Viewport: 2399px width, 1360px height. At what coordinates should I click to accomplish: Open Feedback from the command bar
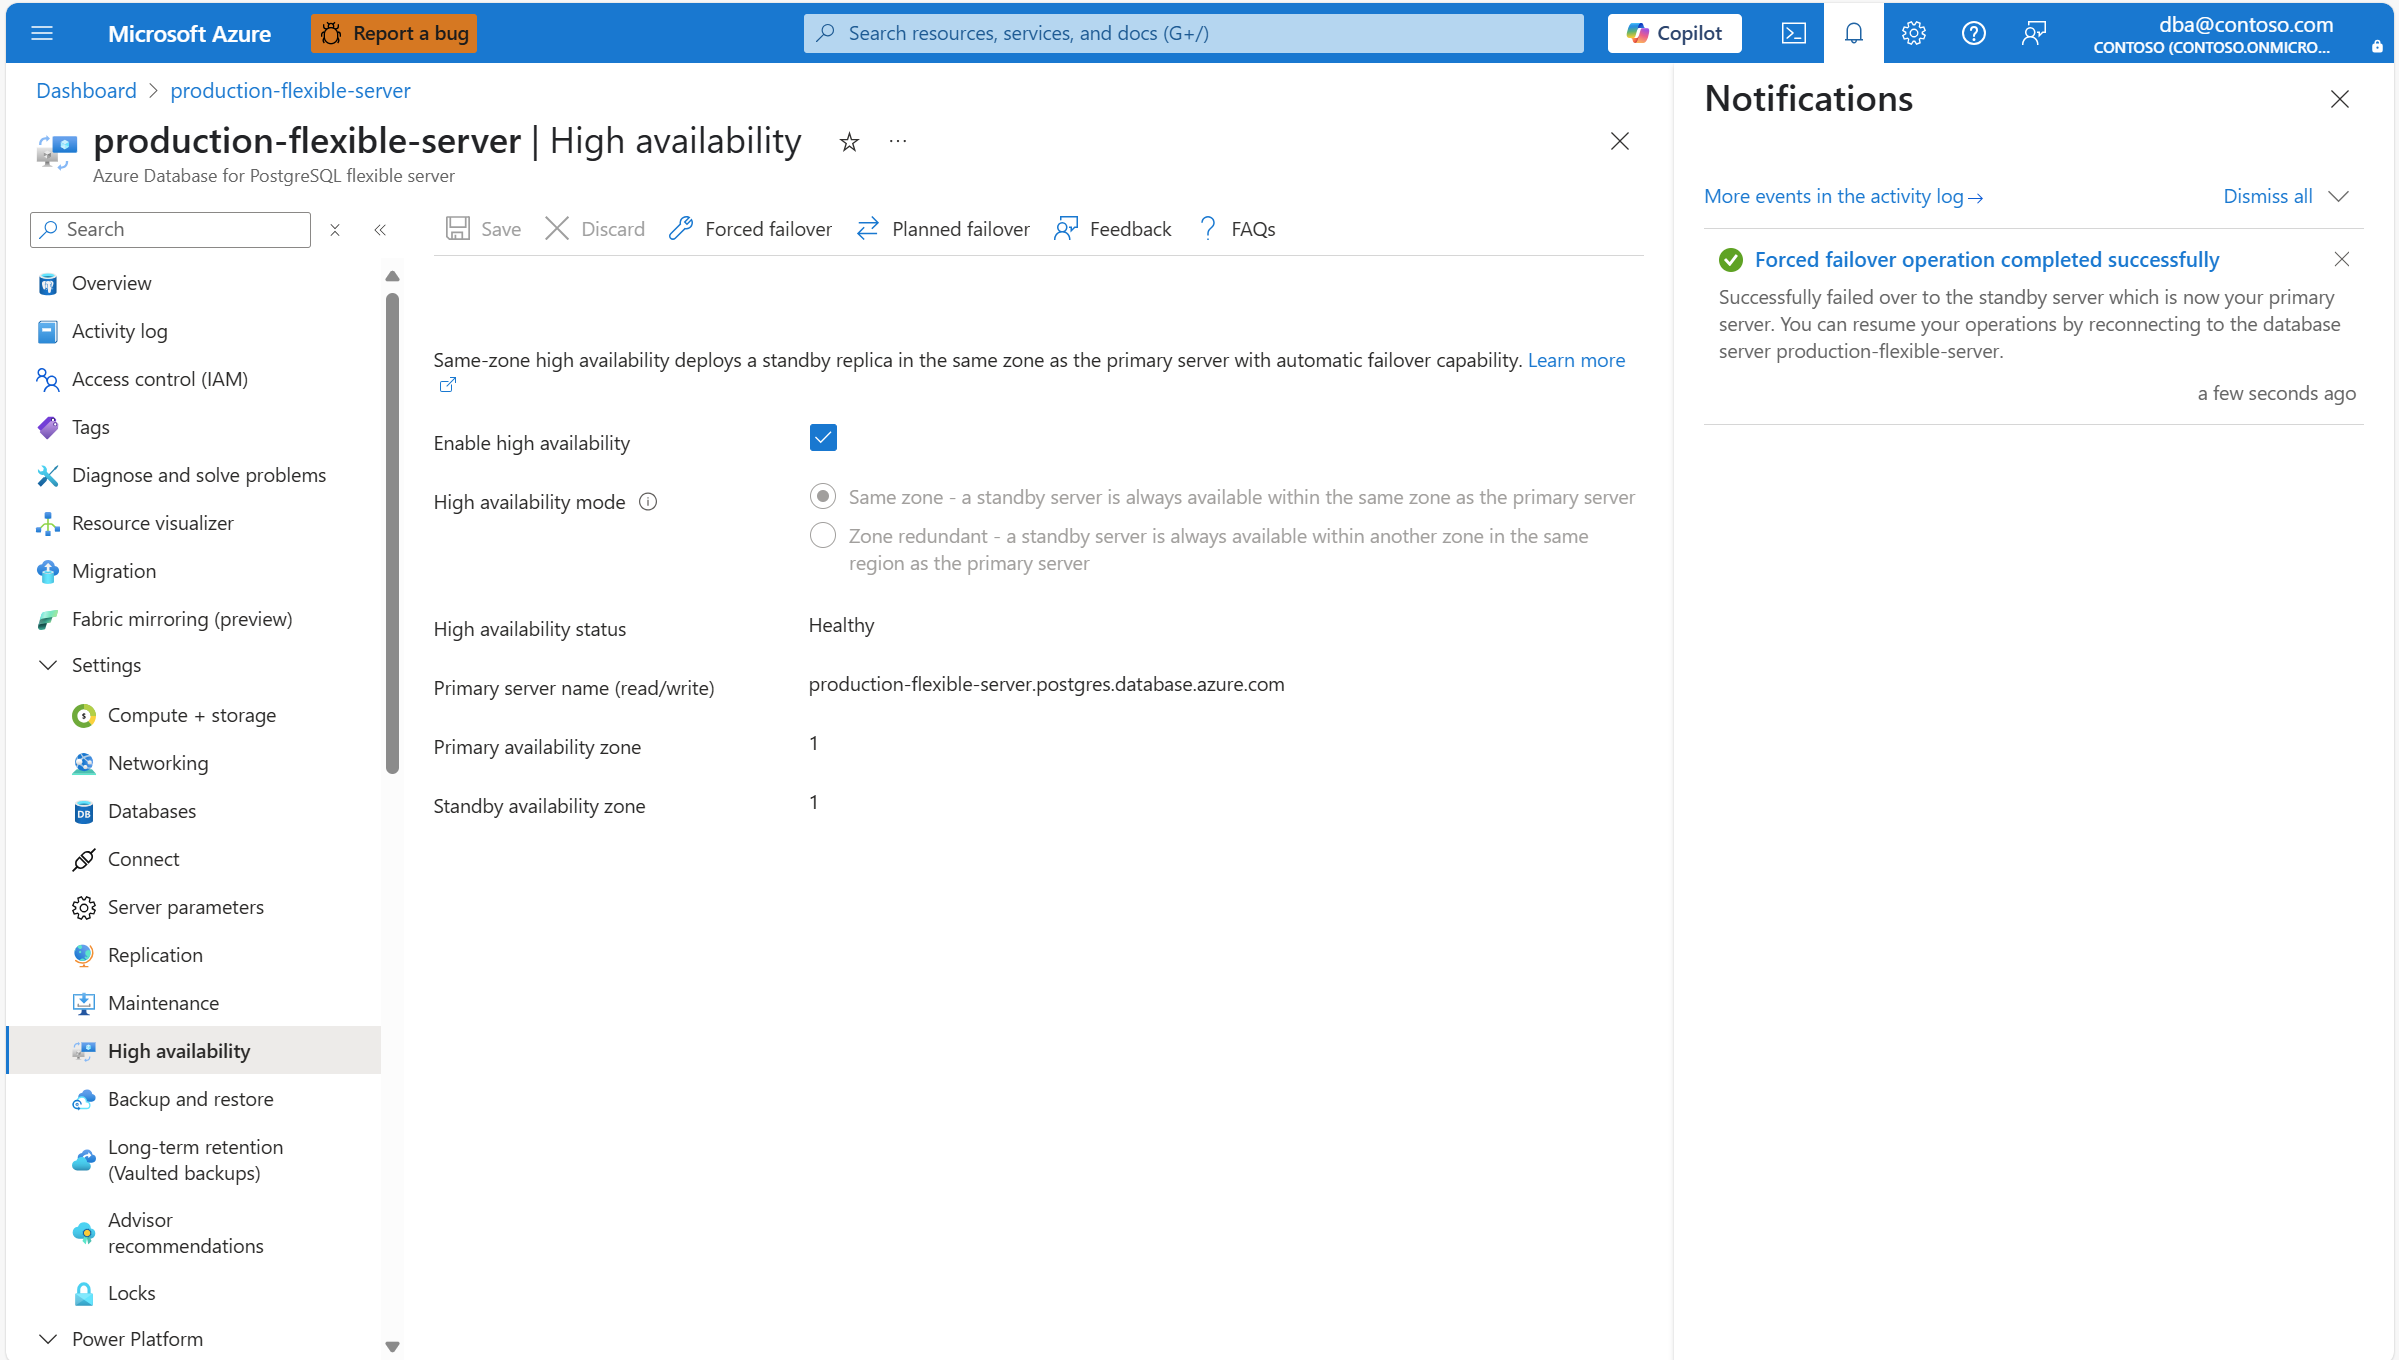click(x=1113, y=229)
